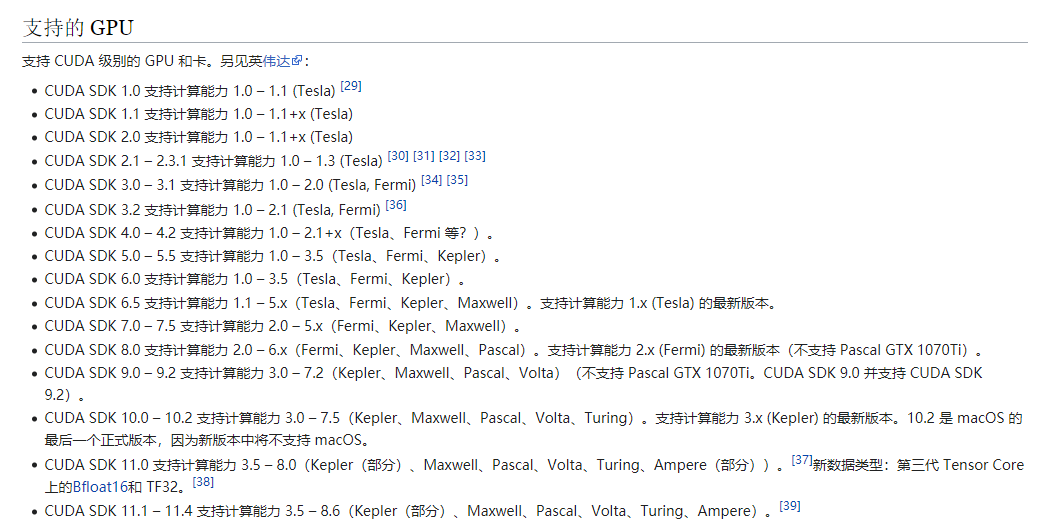Click the CUDA SDK 1.1 list entry
The height and width of the screenshot is (526, 1045).
pyautogui.click(x=199, y=114)
